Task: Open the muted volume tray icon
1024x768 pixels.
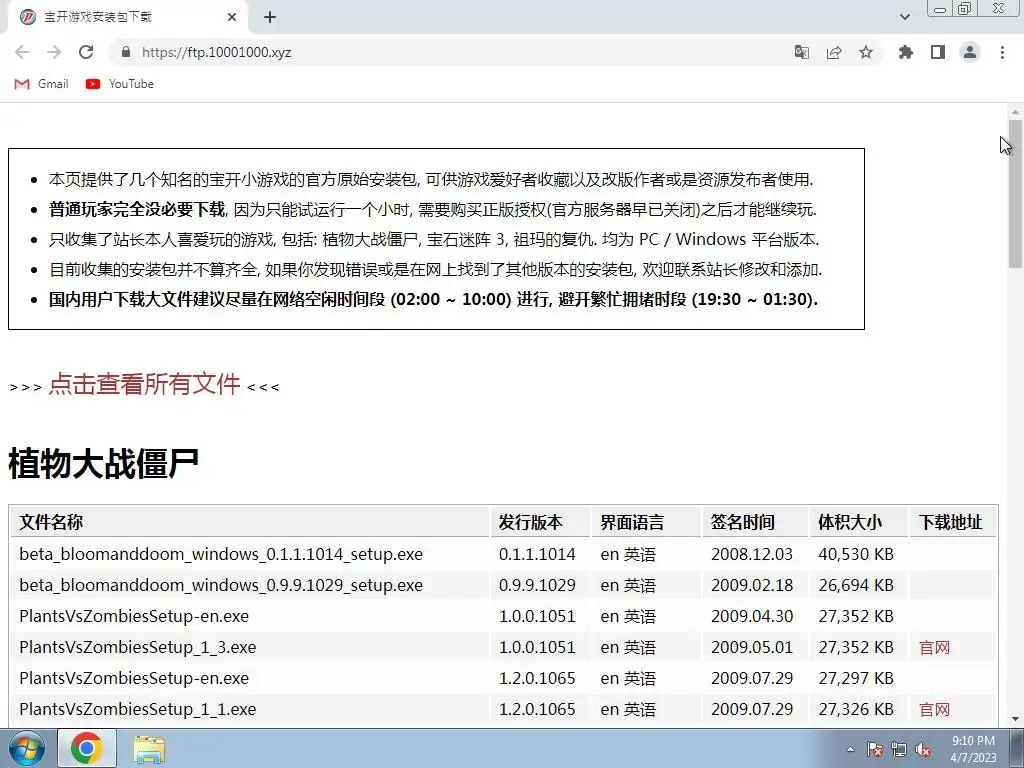Action: click(923, 749)
